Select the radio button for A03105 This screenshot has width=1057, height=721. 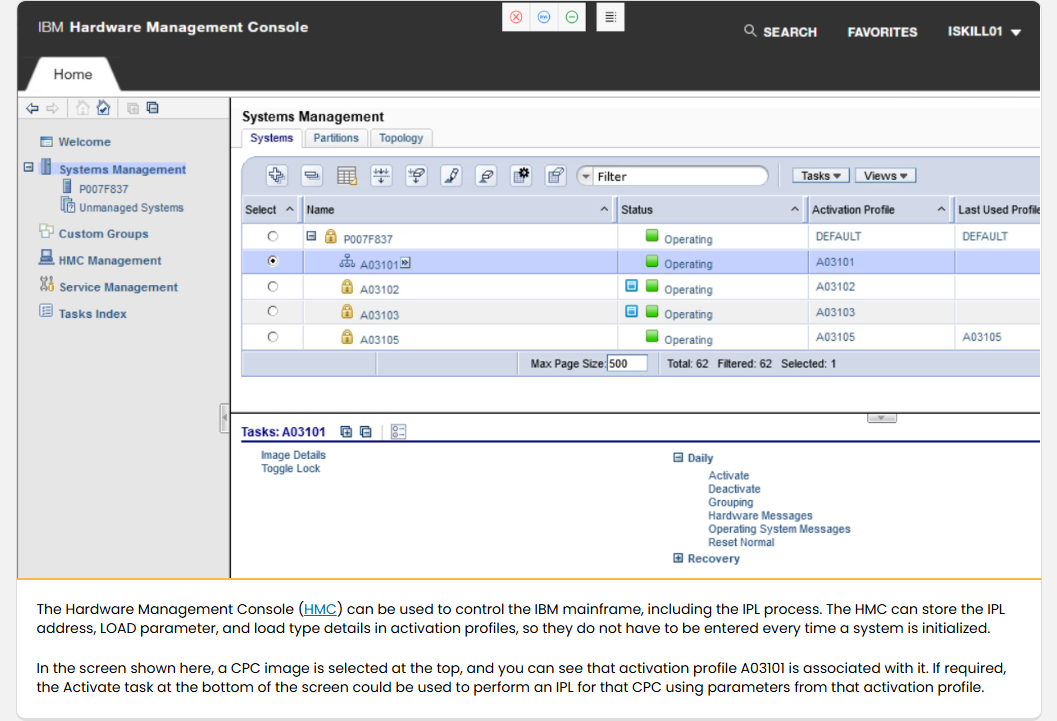pos(272,337)
